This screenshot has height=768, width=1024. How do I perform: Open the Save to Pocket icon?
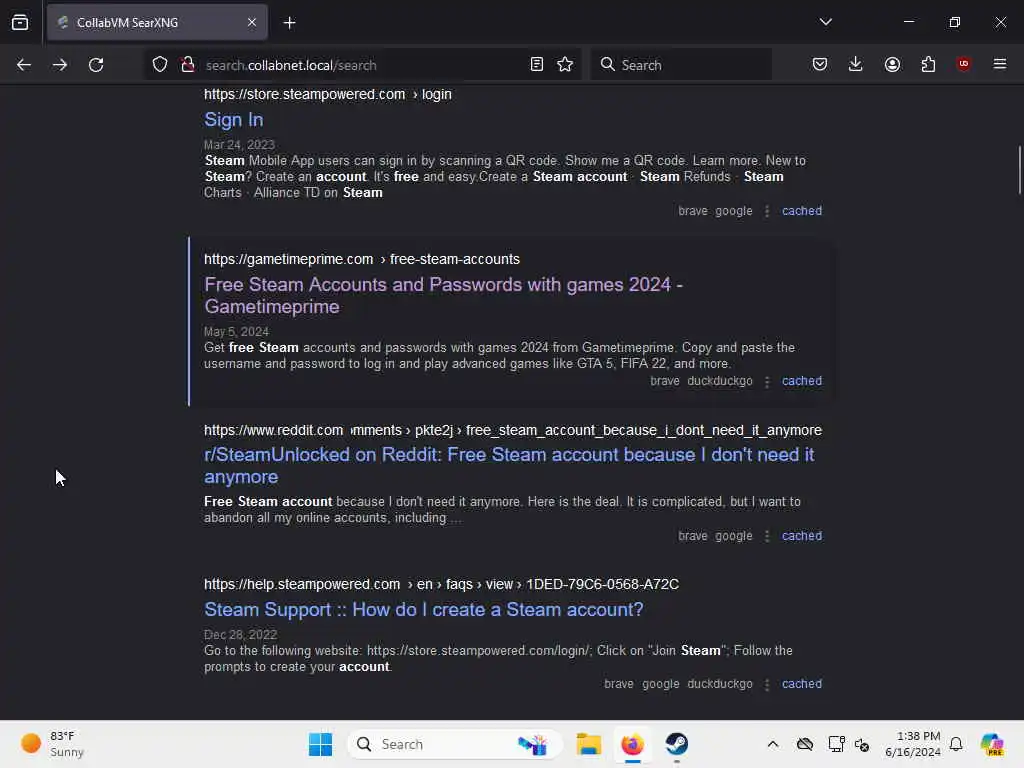(820, 65)
